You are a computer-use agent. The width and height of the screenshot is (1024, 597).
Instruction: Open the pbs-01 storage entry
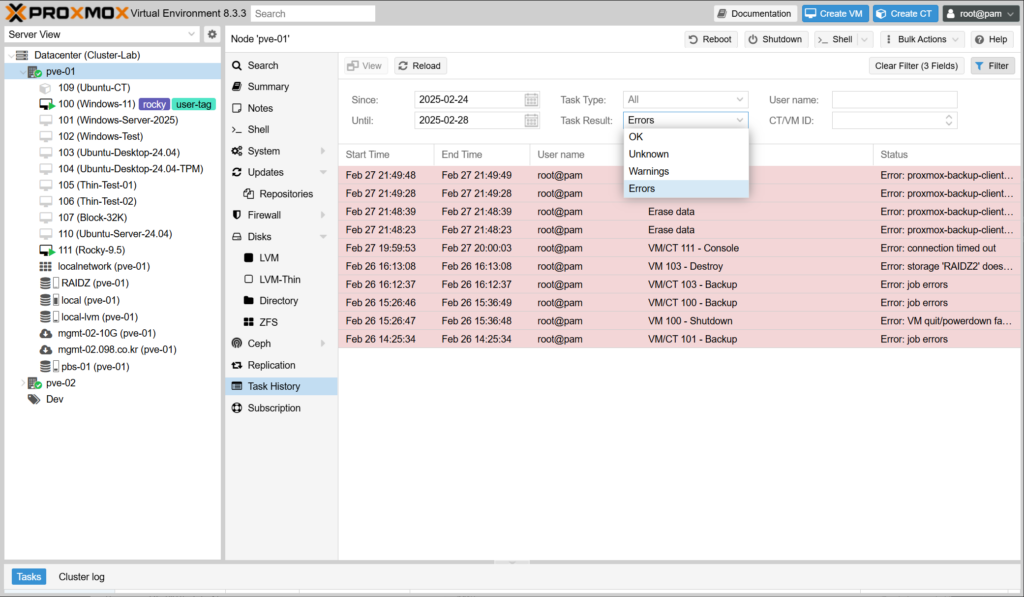pyautogui.click(x=95, y=367)
